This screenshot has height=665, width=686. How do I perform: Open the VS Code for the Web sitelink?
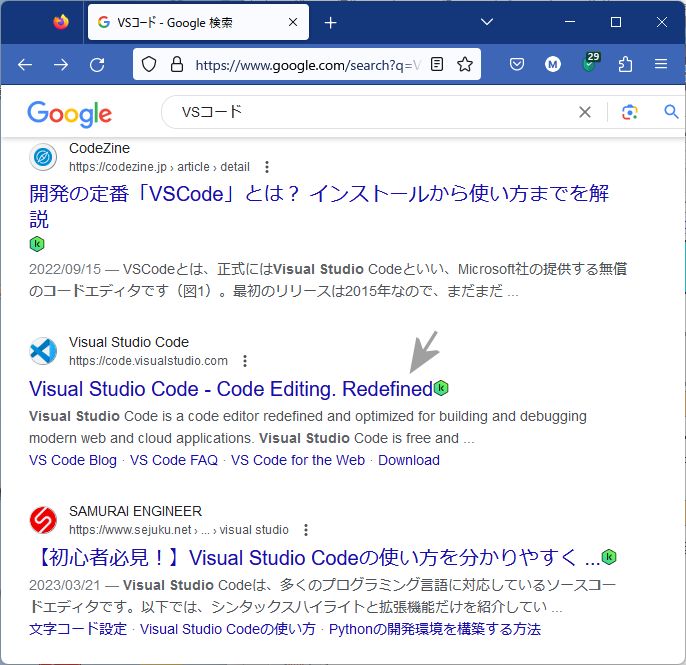[x=298, y=460]
